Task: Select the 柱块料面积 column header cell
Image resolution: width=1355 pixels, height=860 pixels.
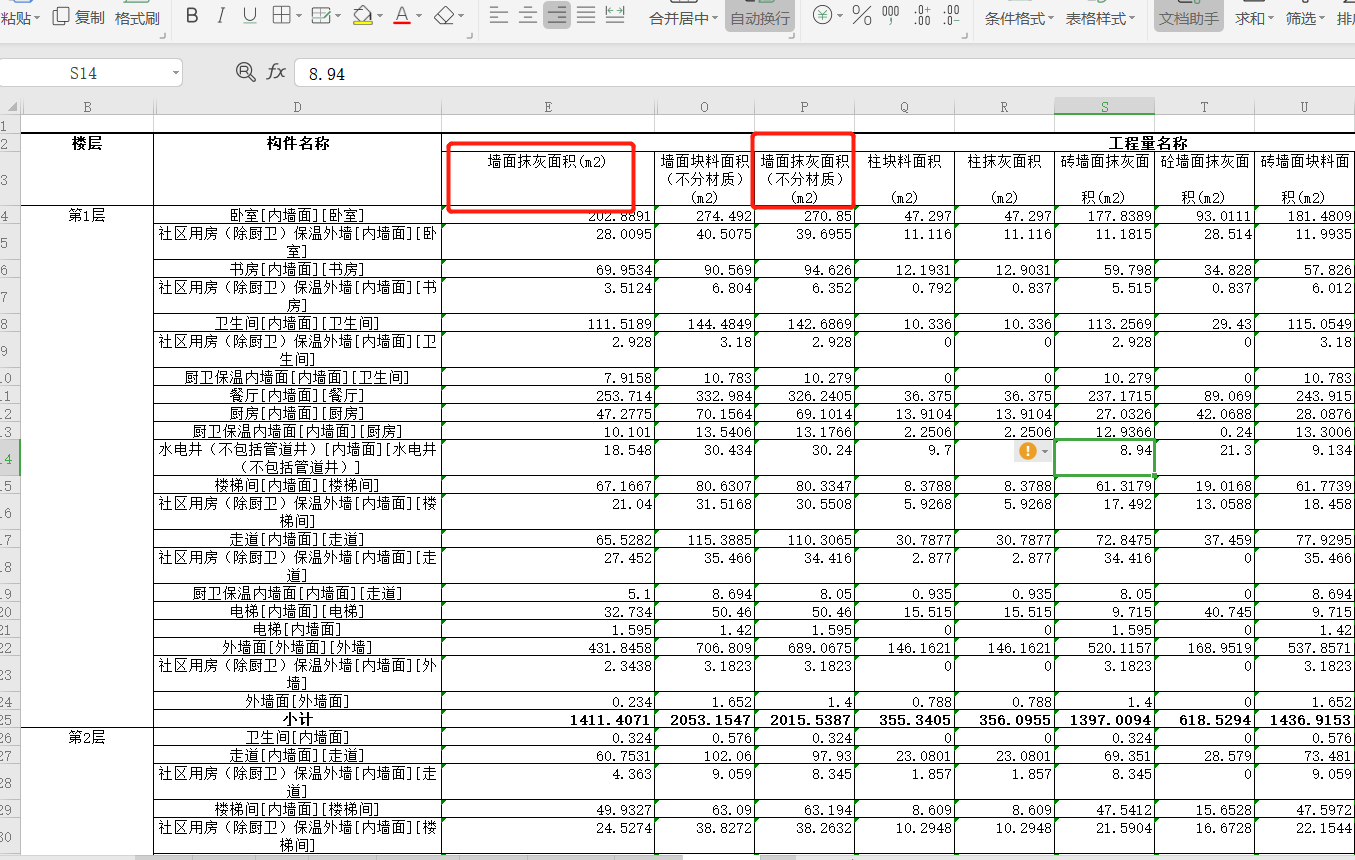Action: click(x=904, y=179)
